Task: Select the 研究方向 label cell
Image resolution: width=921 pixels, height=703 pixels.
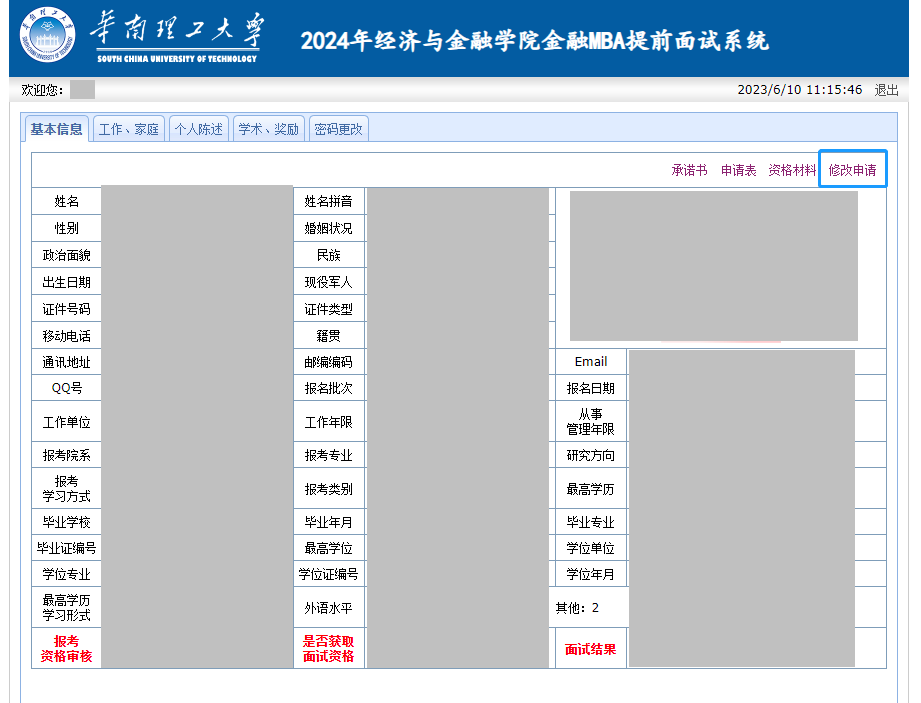Action: (591, 455)
